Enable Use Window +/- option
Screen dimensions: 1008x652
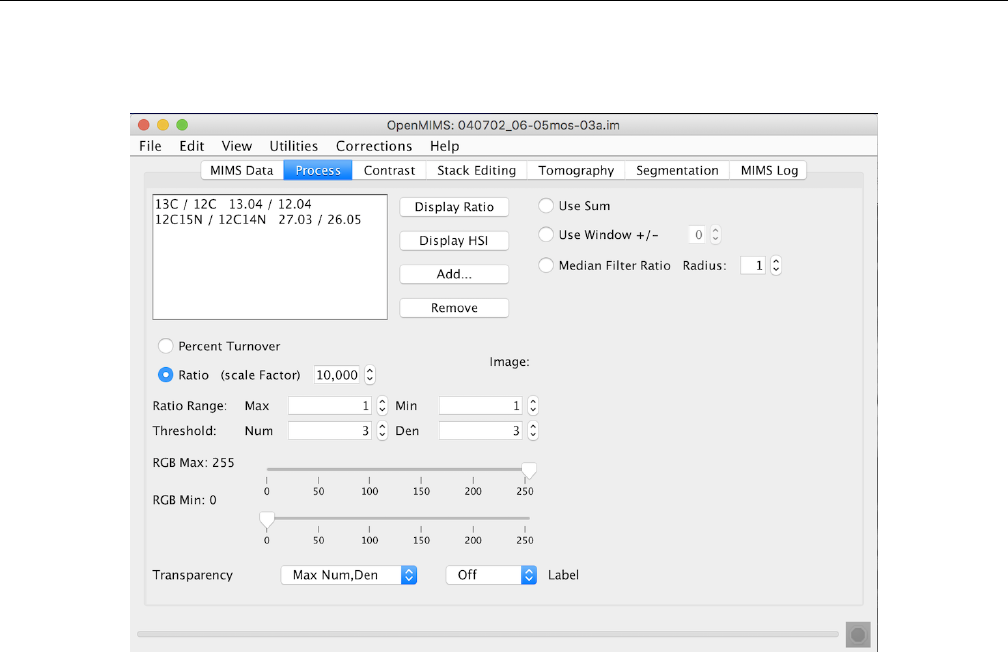point(546,235)
